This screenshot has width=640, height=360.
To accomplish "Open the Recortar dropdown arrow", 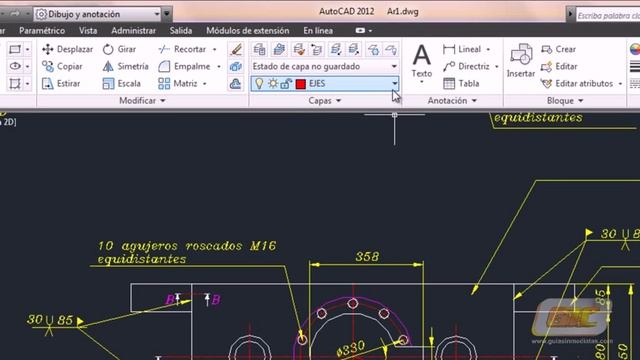I will click(215, 49).
